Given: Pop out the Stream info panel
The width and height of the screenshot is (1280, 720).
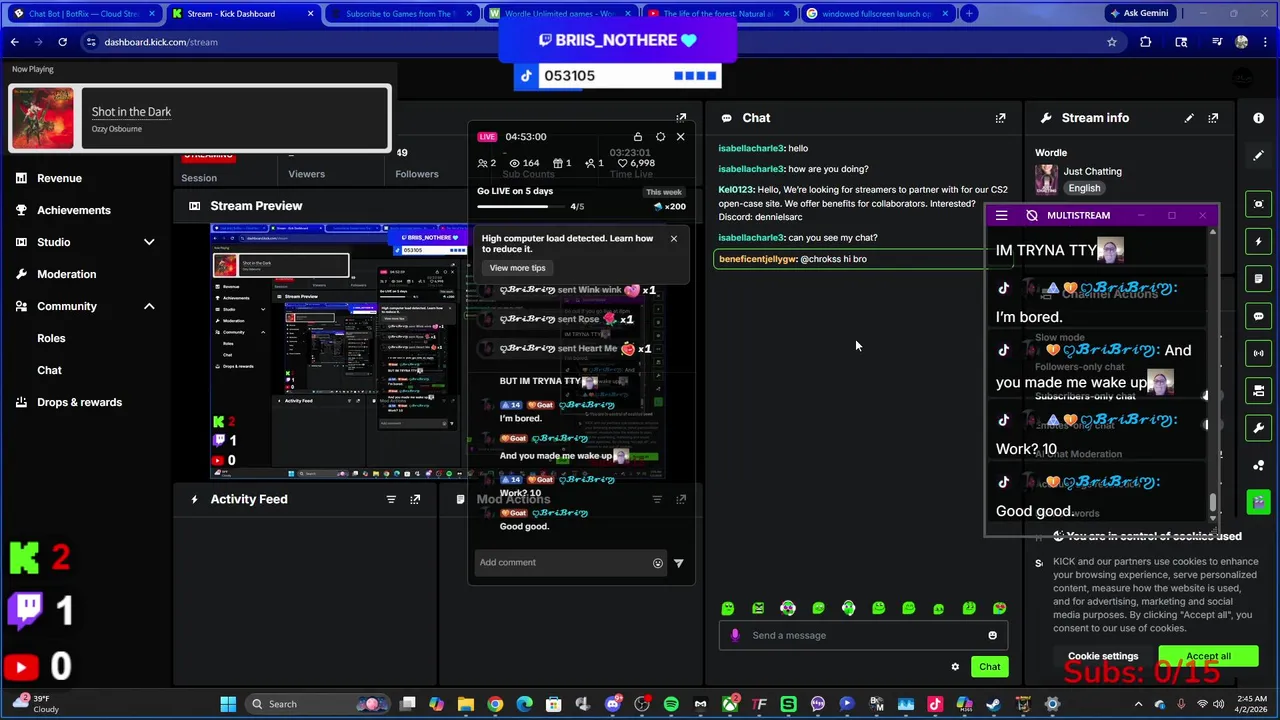Looking at the screenshot, I should click(1213, 118).
